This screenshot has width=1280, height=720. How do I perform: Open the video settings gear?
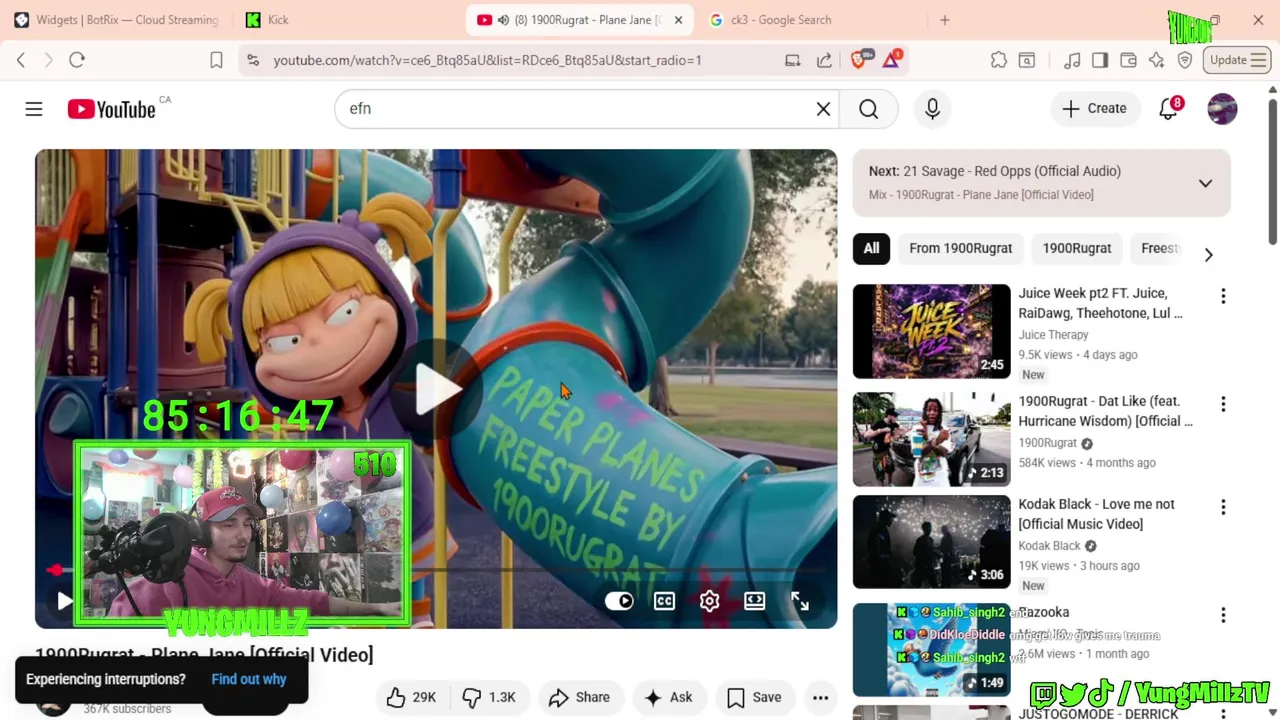tap(709, 601)
